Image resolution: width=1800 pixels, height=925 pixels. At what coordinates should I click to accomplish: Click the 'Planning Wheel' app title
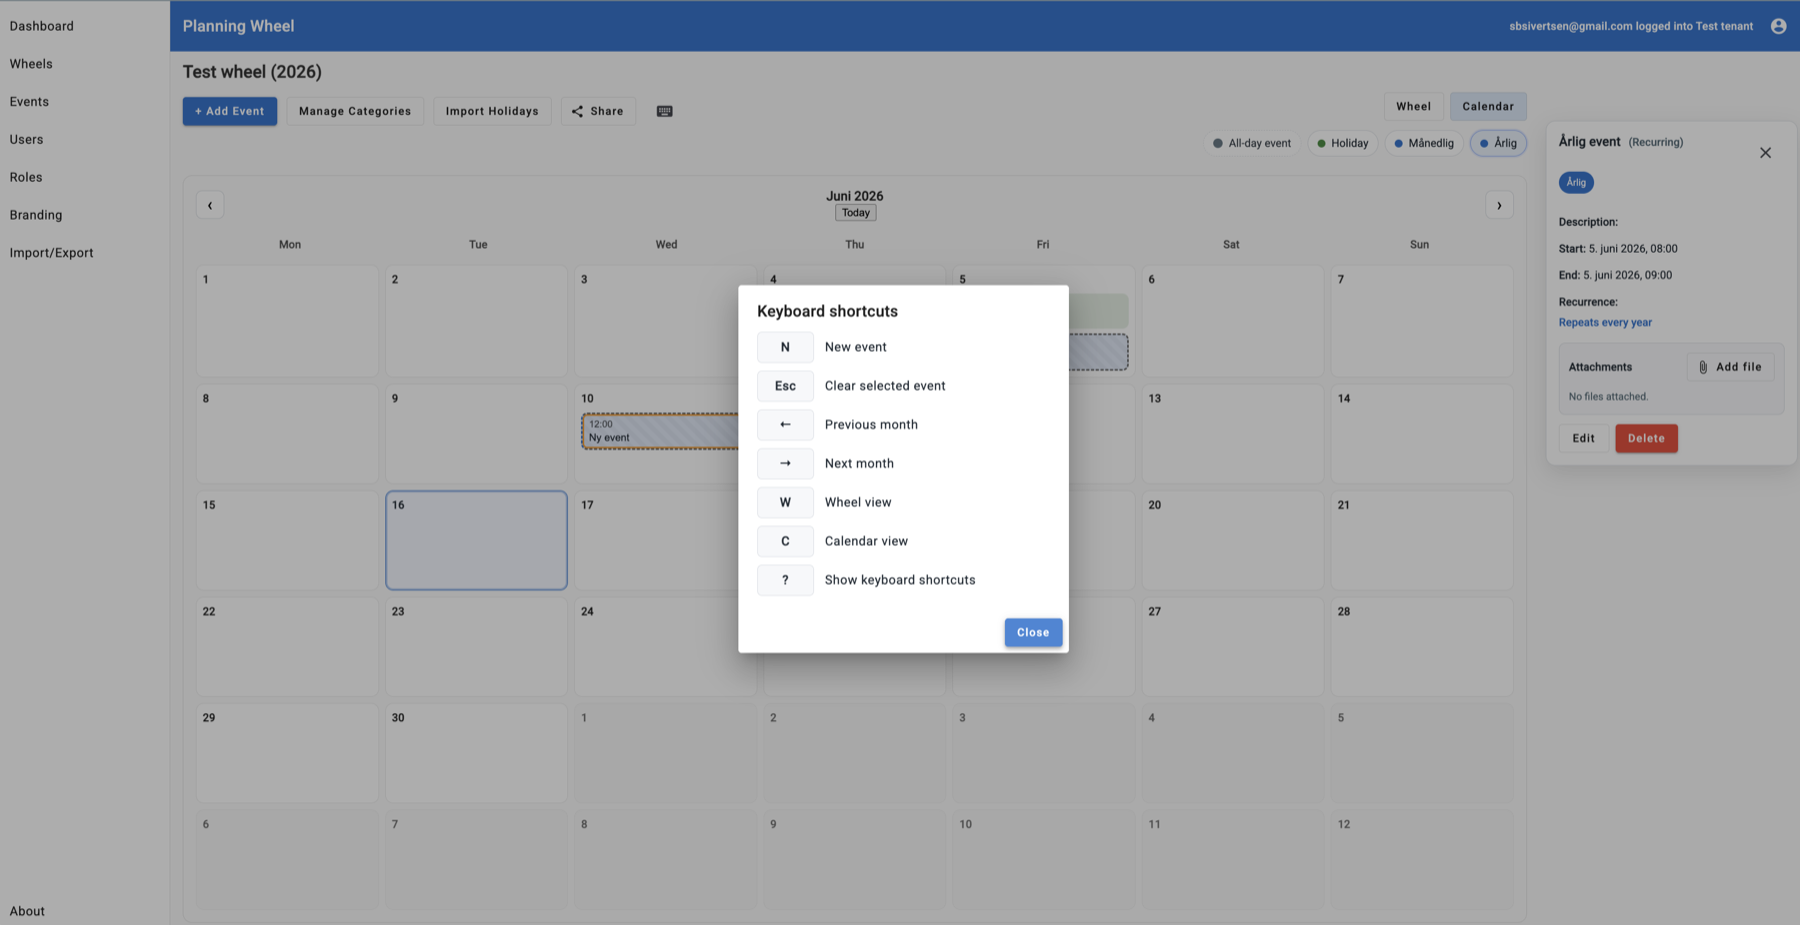(238, 26)
